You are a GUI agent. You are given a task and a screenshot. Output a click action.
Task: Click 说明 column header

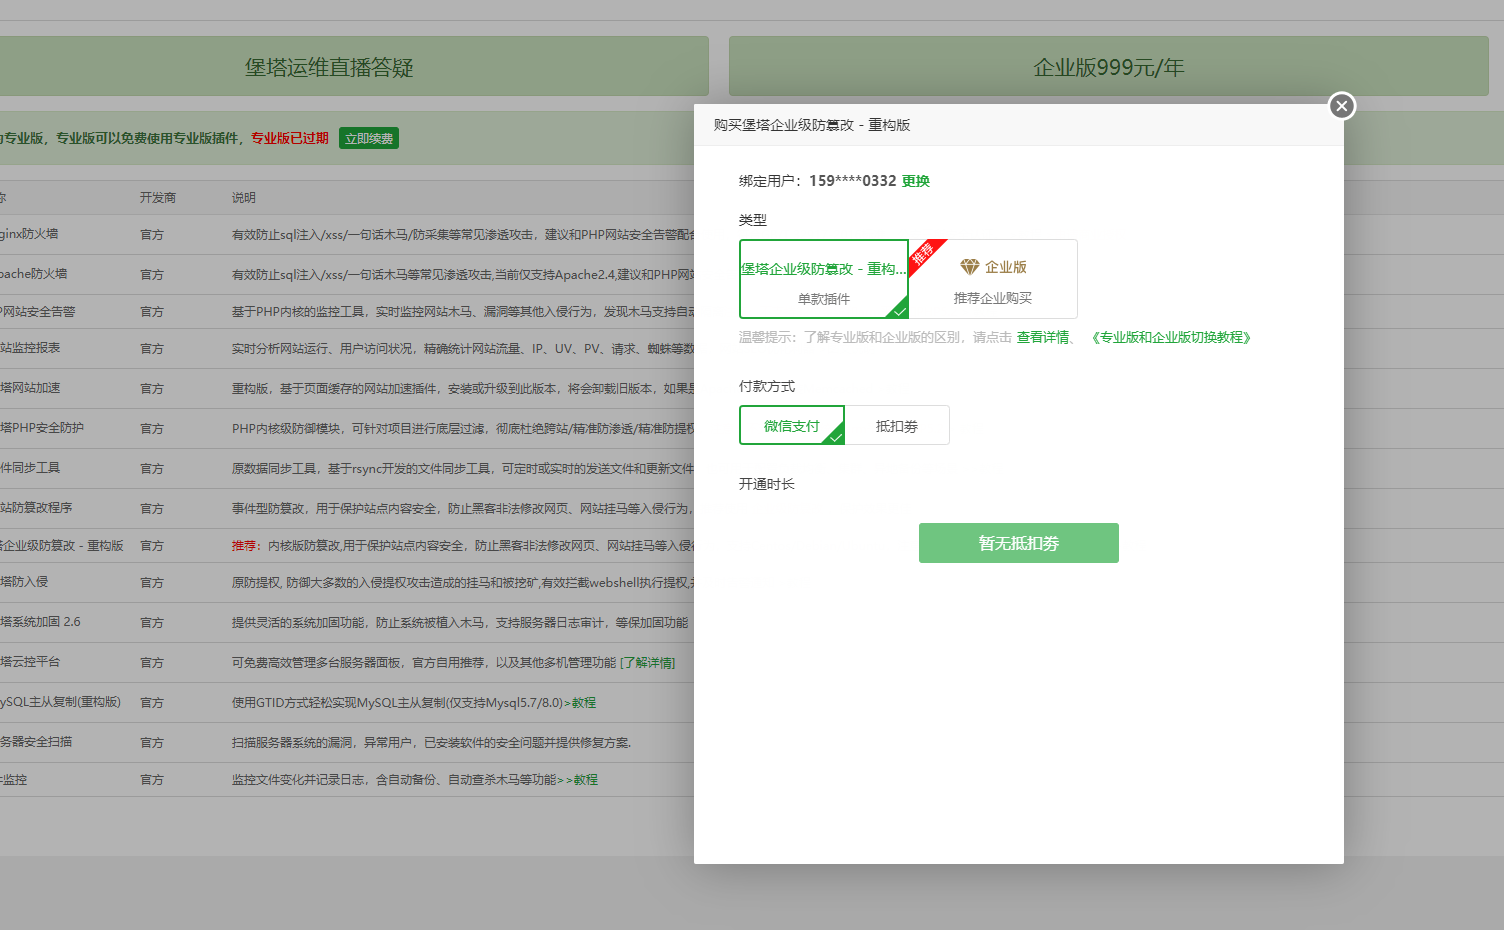(244, 197)
